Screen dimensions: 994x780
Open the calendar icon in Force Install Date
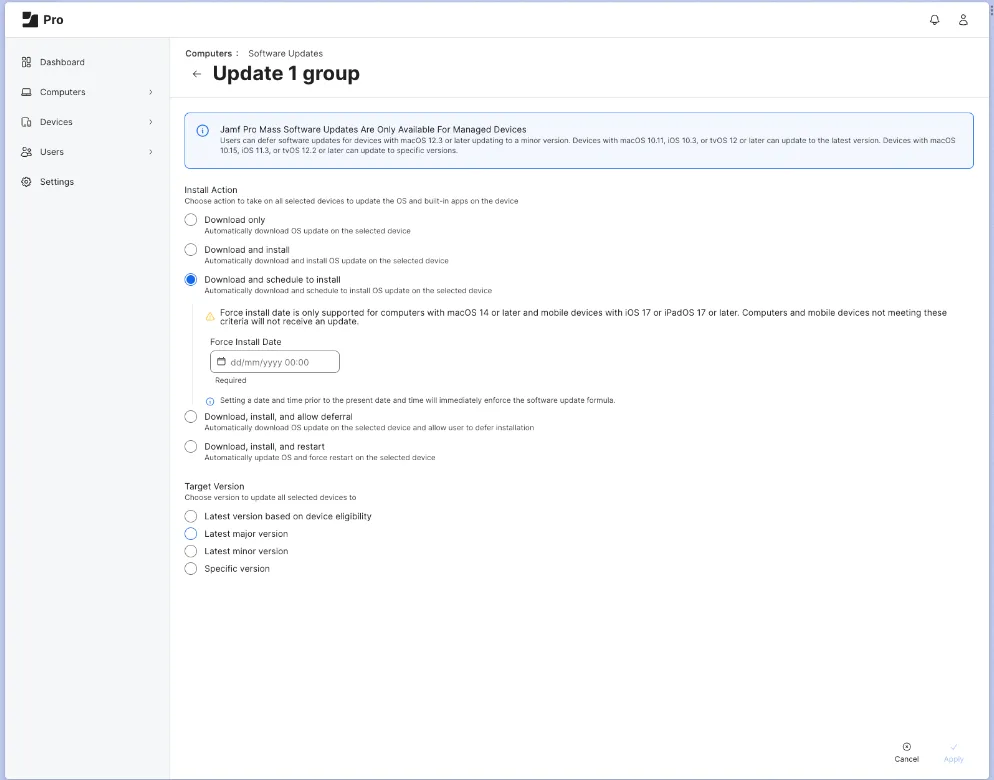[x=223, y=361]
